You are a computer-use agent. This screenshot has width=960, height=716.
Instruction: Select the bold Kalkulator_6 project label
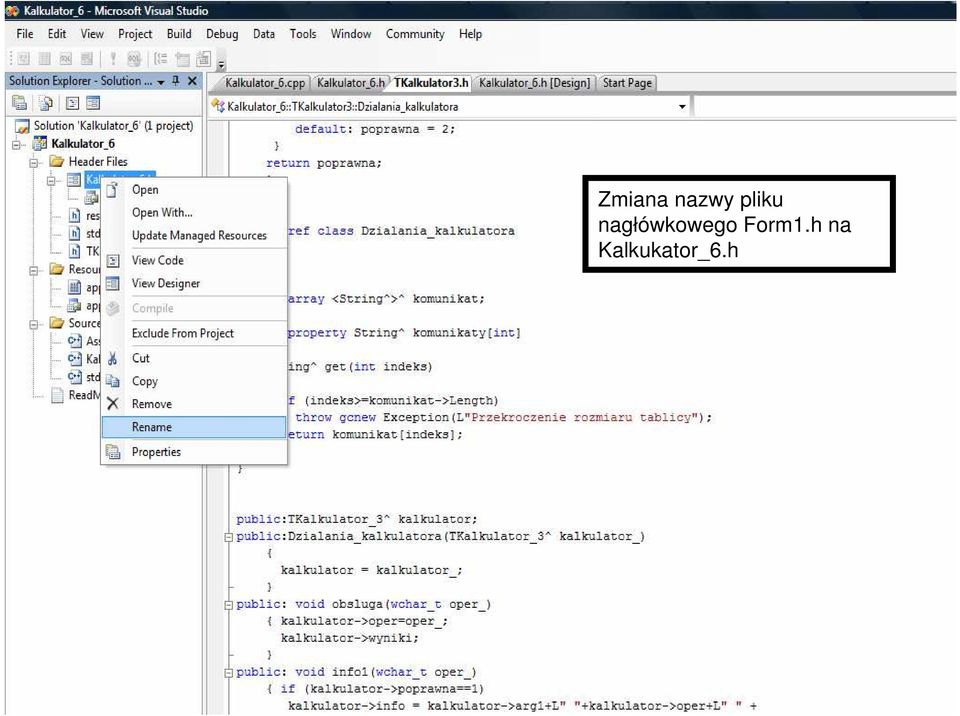click(x=83, y=144)
